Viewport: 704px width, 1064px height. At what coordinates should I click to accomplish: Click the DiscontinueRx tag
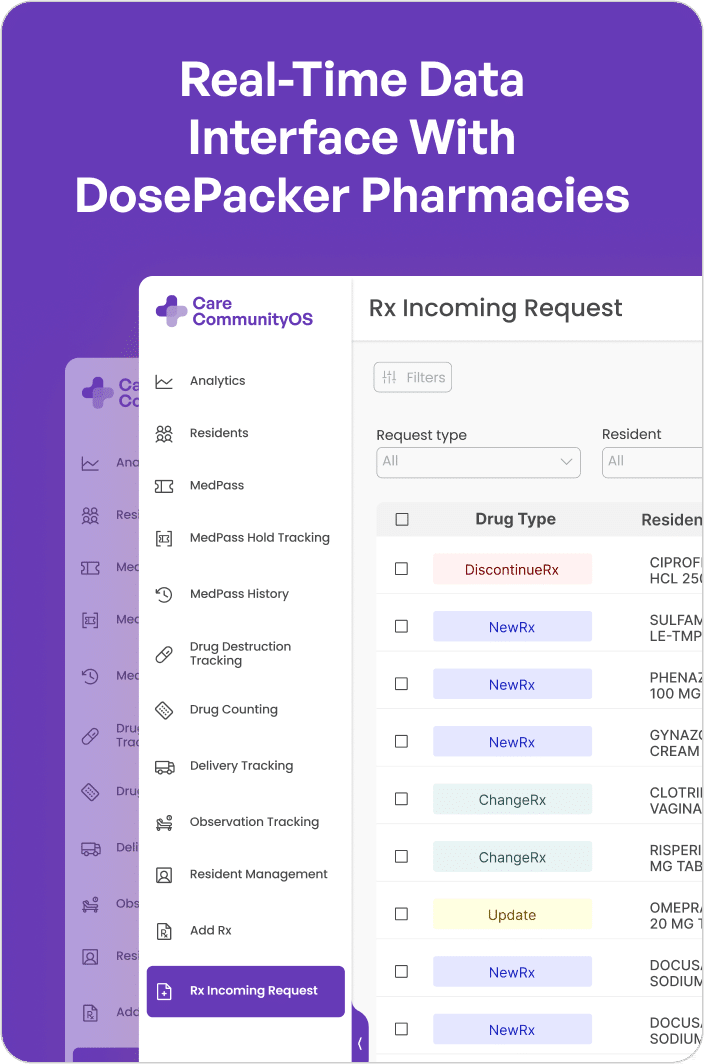pos(513,569)
